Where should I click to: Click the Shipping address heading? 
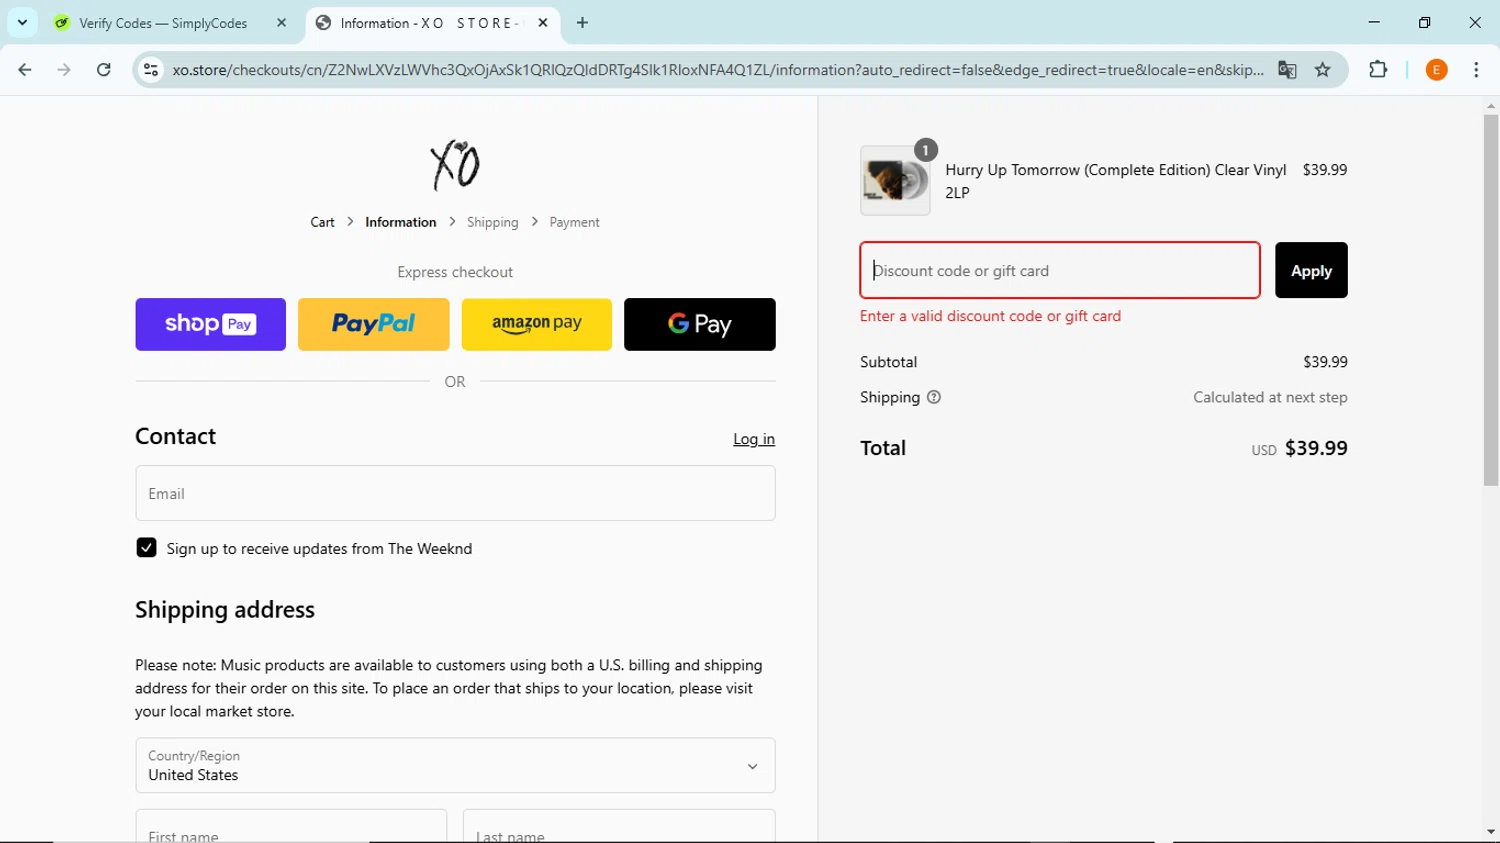[x=225, y=610]
